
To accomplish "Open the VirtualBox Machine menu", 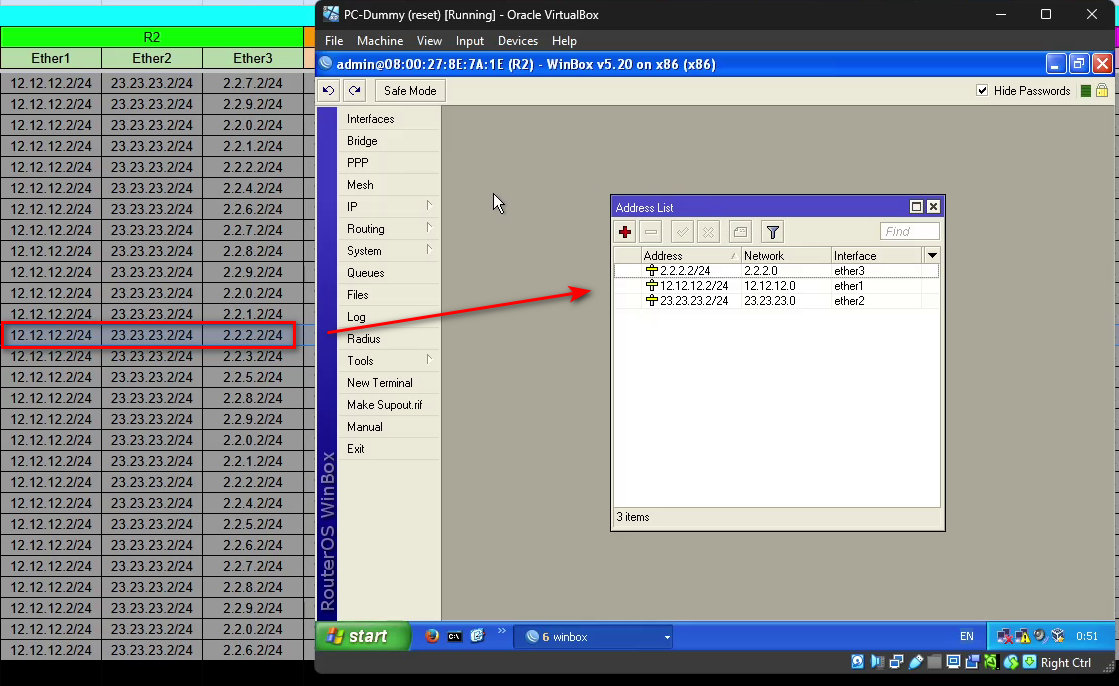I will pos(380,41).
